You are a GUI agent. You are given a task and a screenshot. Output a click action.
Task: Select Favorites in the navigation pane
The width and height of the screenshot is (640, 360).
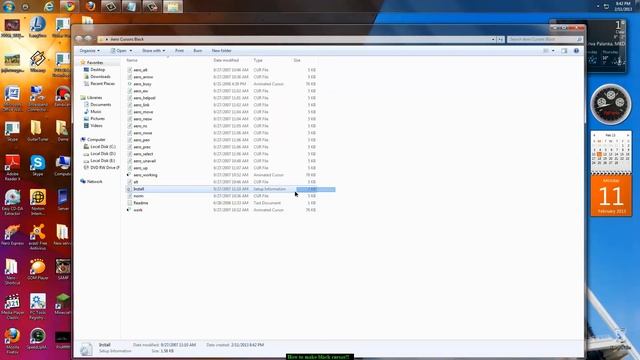point(95,62)
